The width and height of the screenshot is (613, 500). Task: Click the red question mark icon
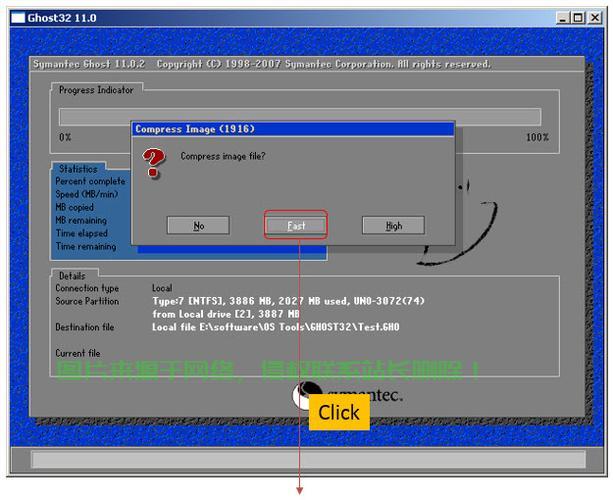153,163
